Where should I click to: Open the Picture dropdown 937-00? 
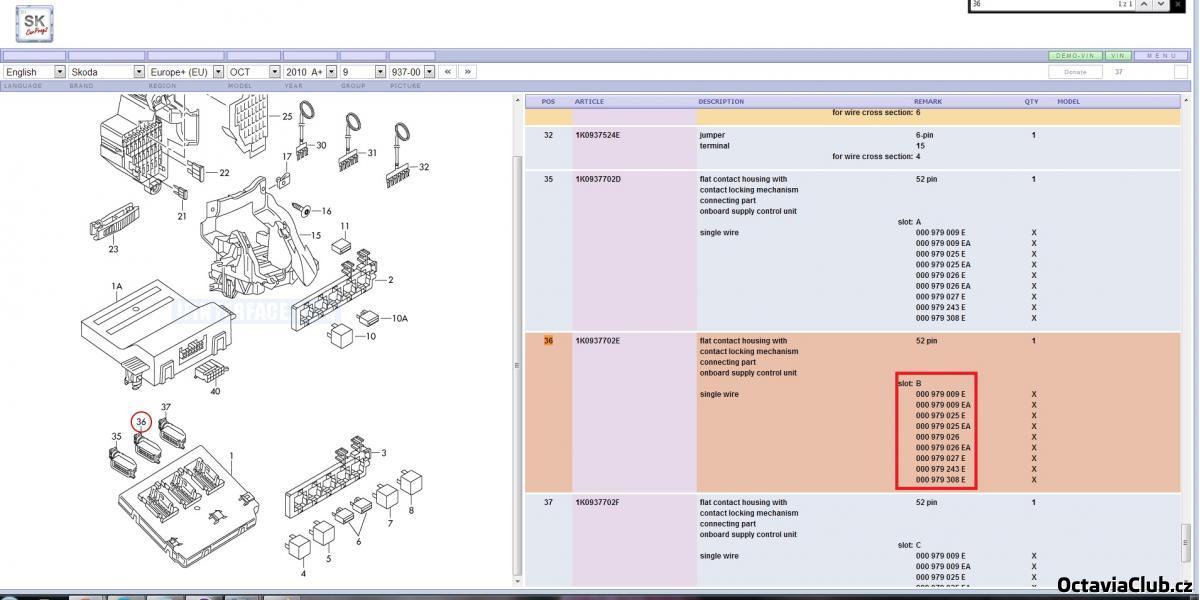412,72
